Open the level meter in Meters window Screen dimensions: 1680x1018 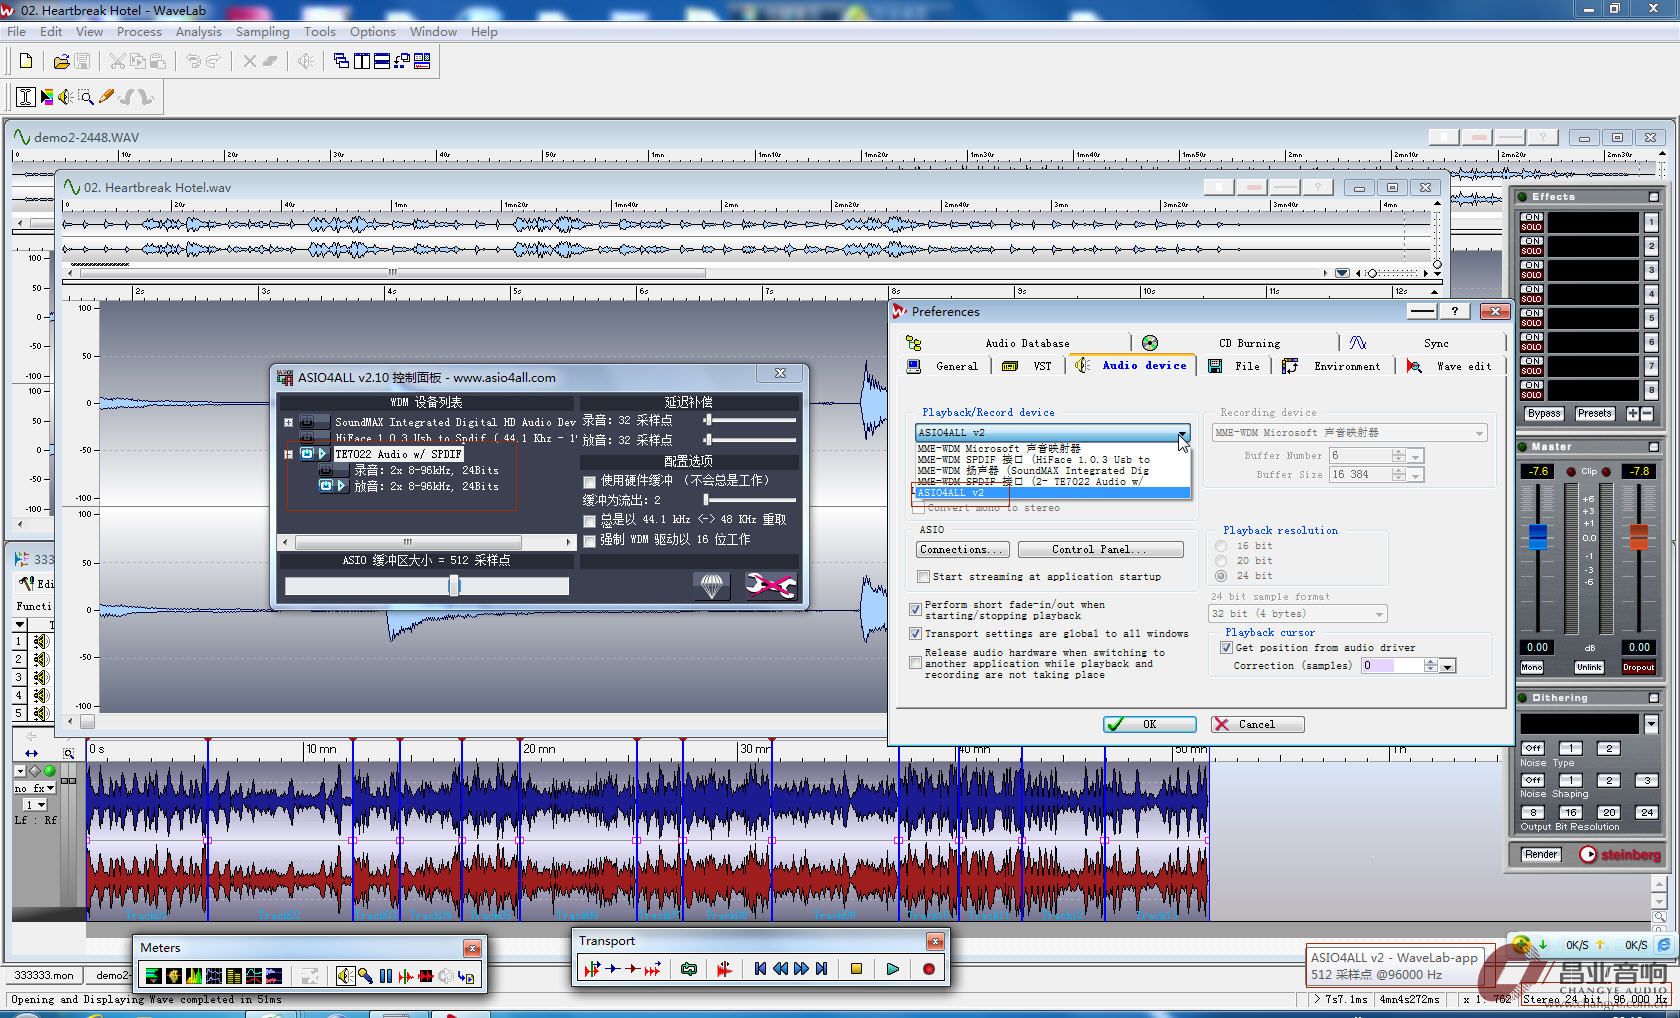coord(153,975)
